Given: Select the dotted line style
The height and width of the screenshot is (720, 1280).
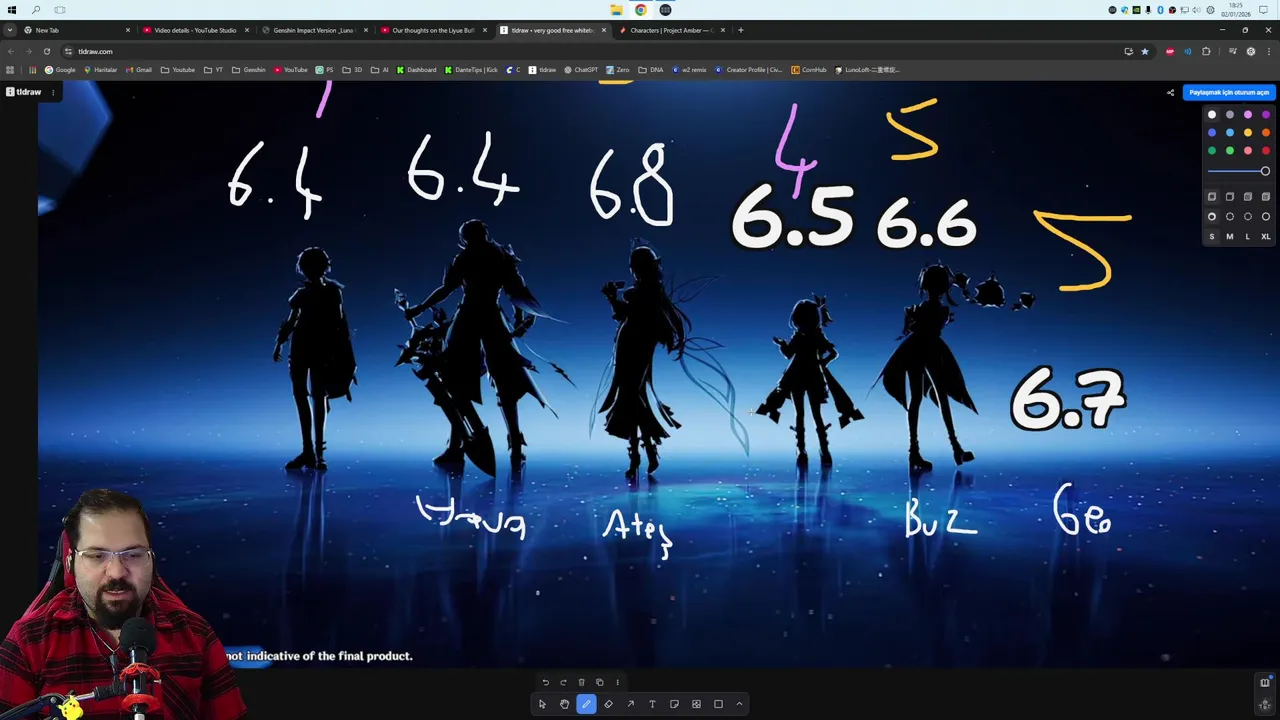Looking at the screenshot, I should pos(1248,217).
